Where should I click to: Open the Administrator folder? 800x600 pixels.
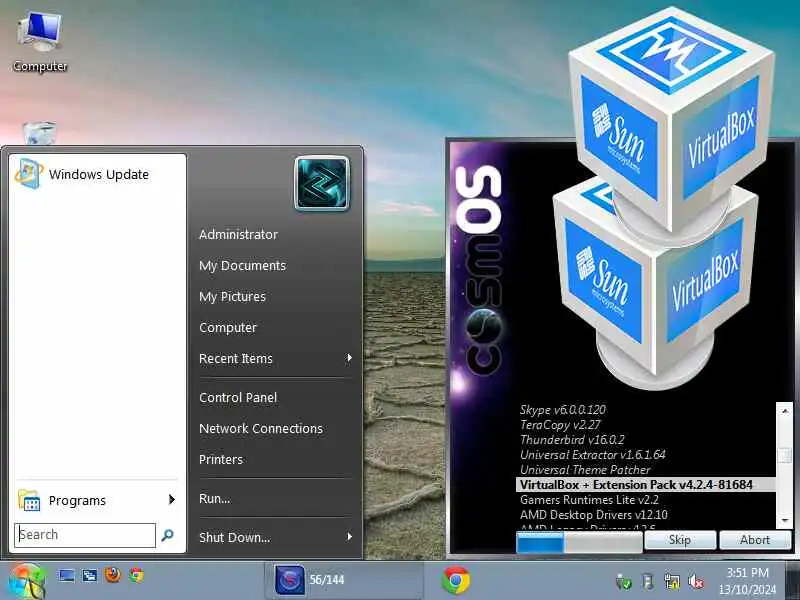(238, 235)
